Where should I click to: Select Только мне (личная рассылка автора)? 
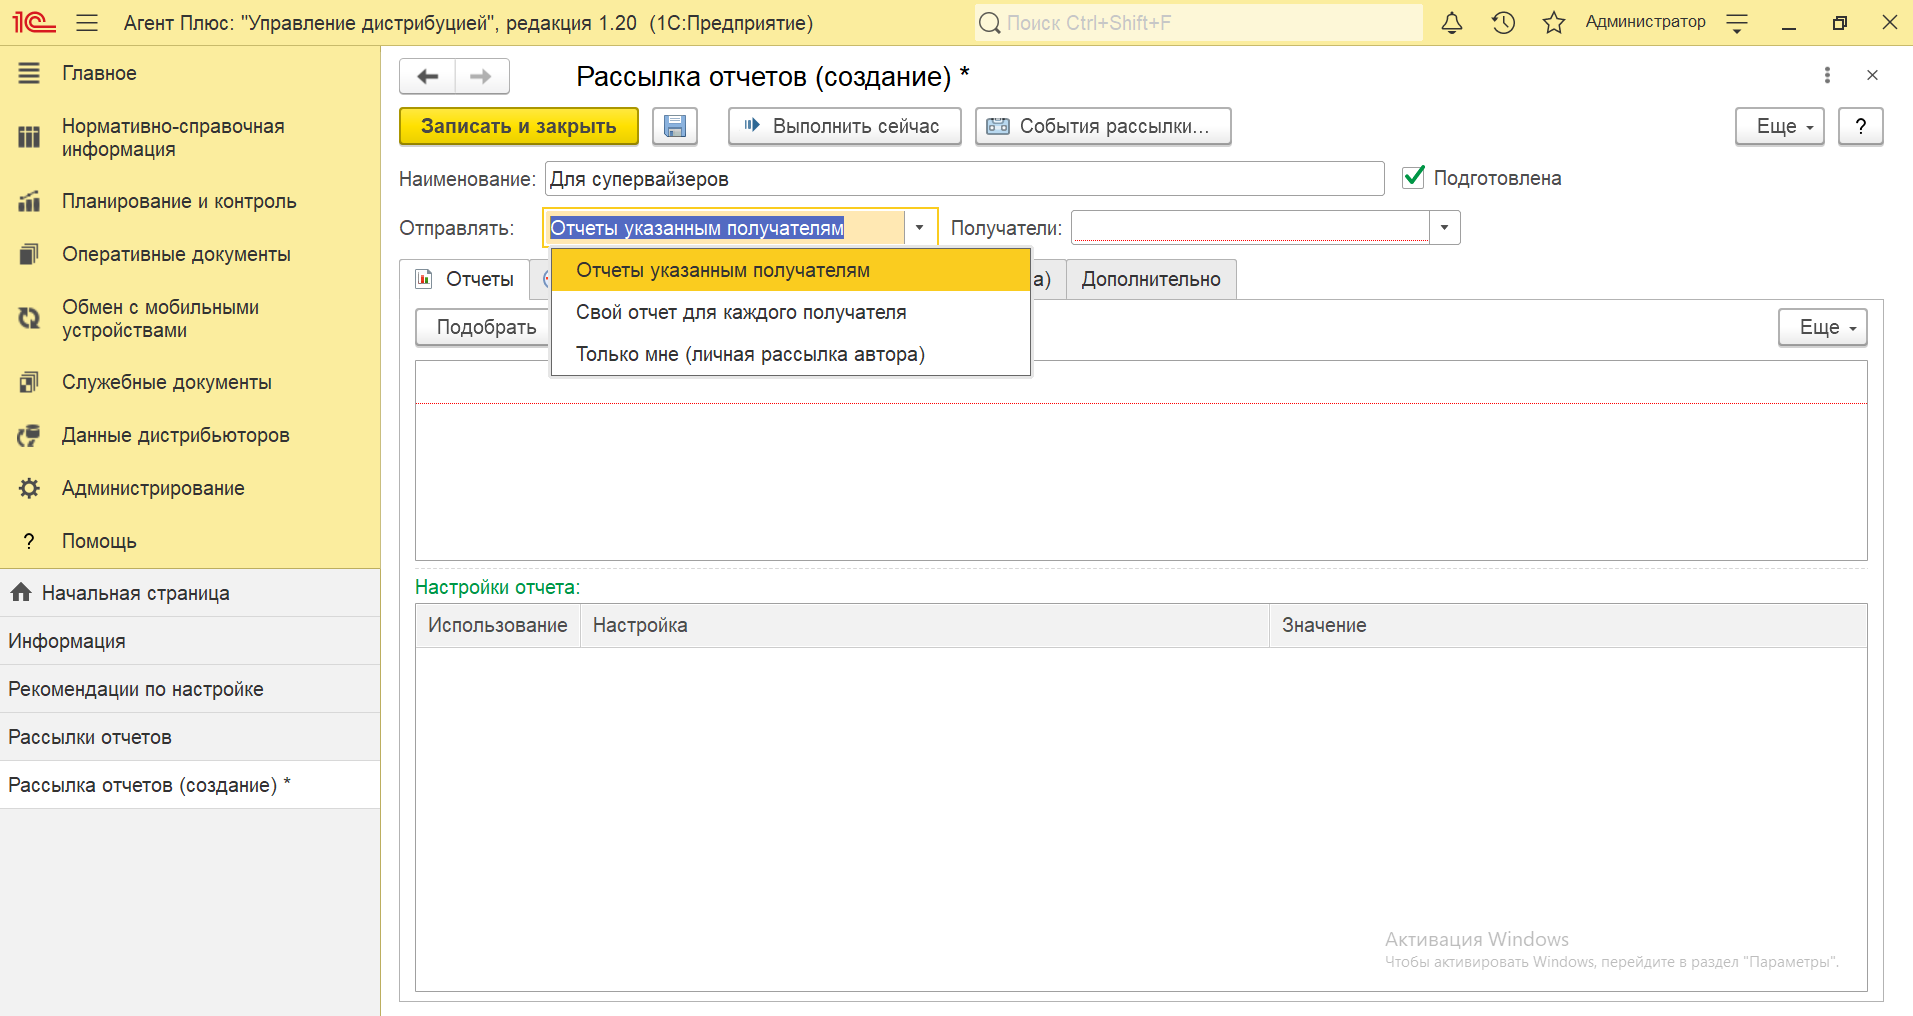(791, 354)
